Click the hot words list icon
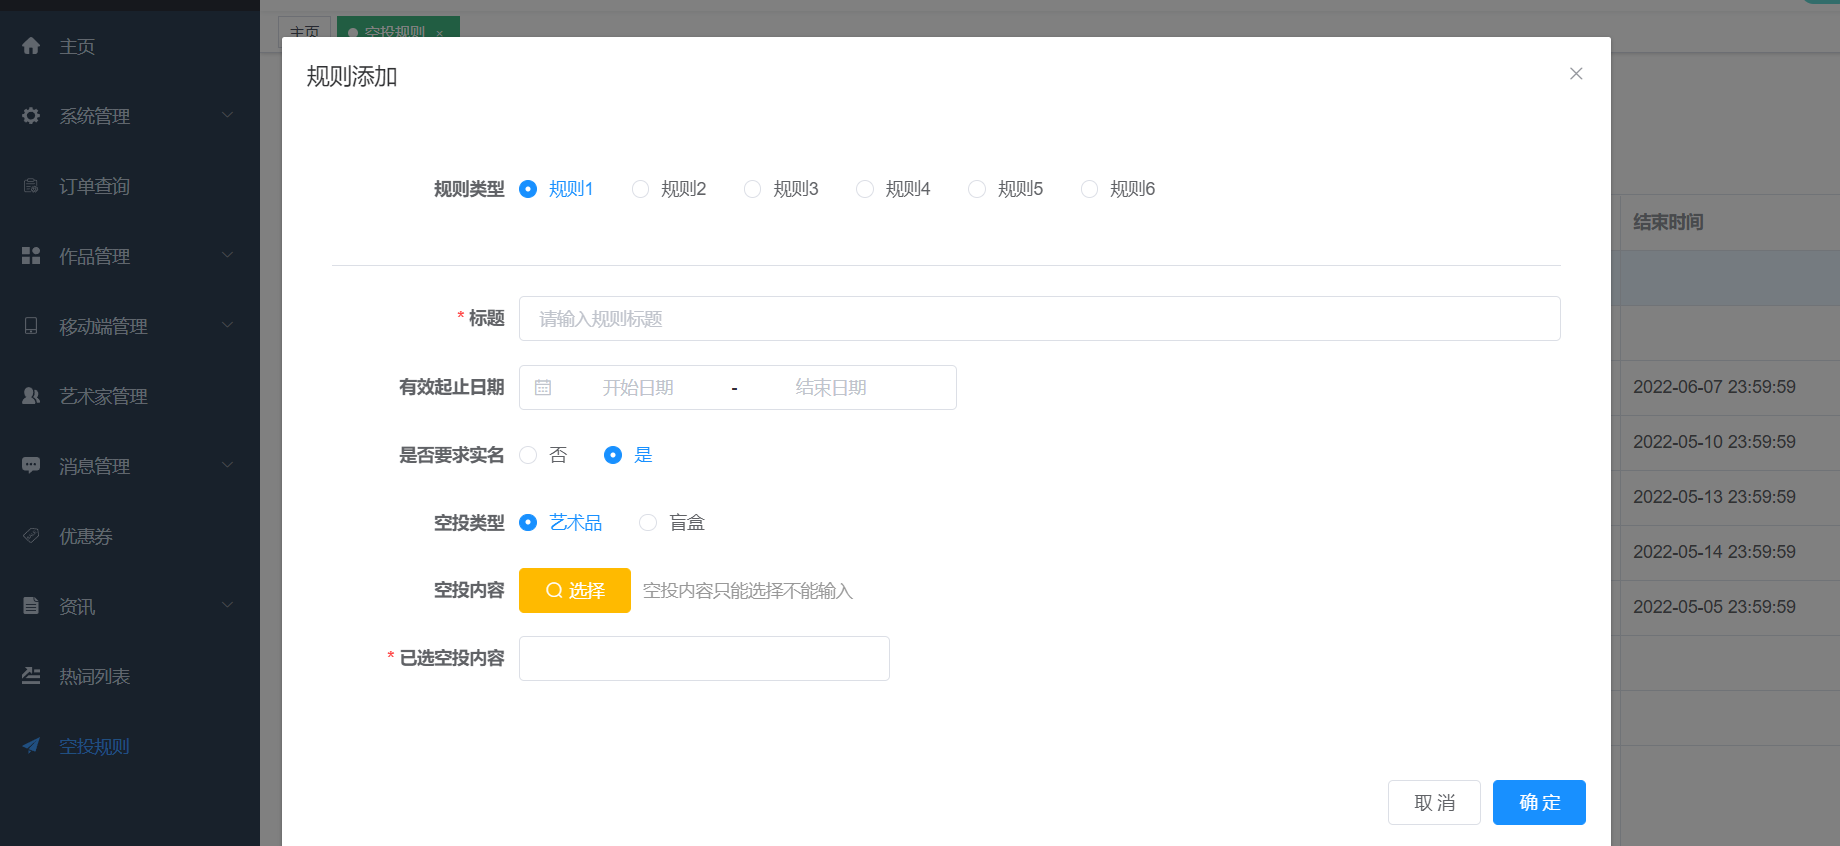1840x846 pixels. point(31,676)
